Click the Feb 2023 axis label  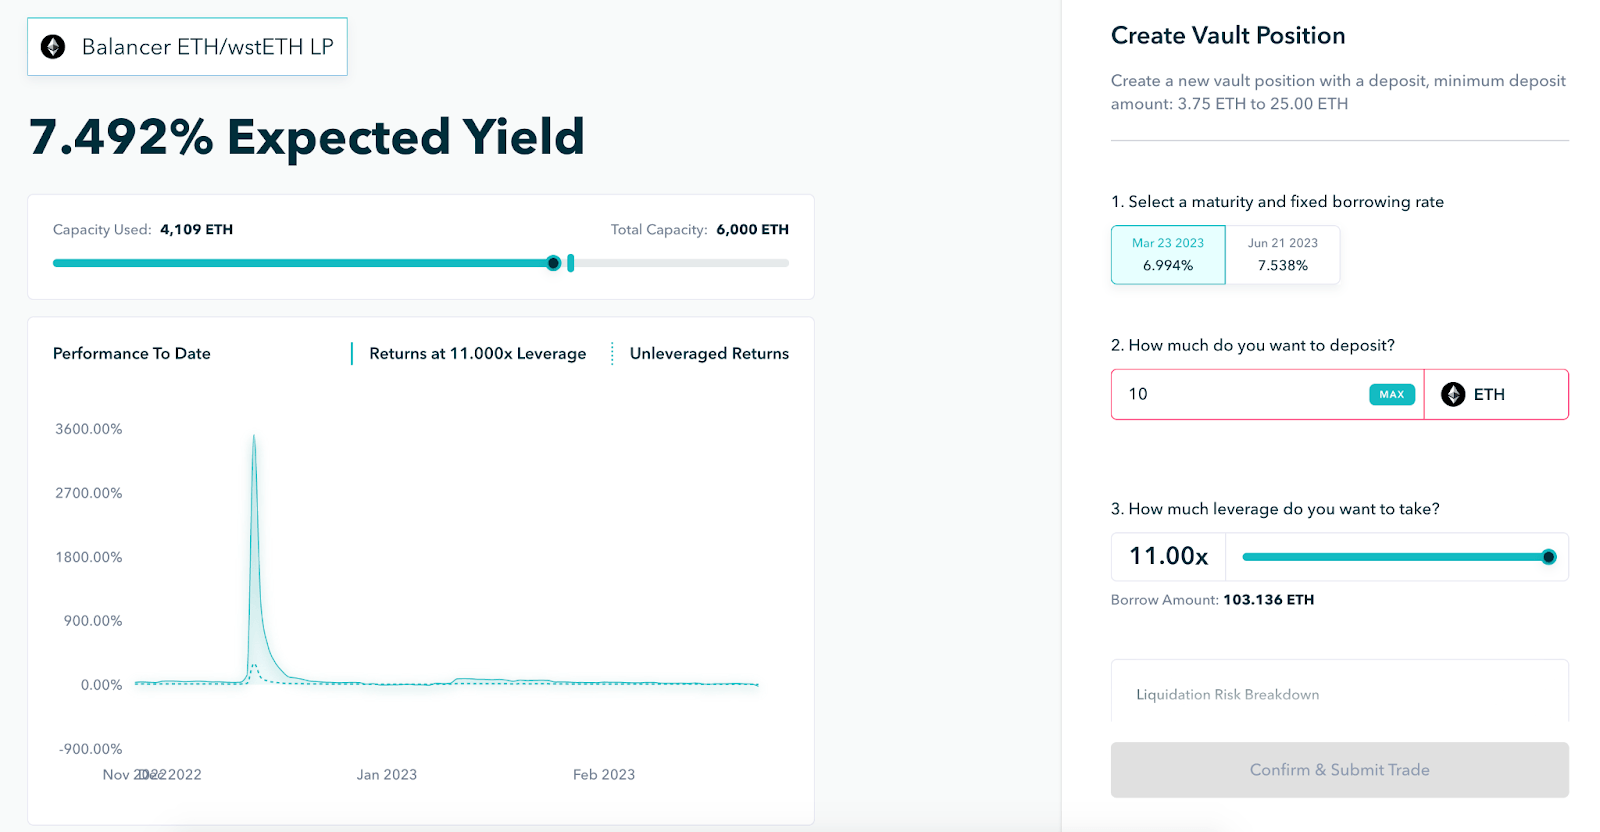(604, 775)
